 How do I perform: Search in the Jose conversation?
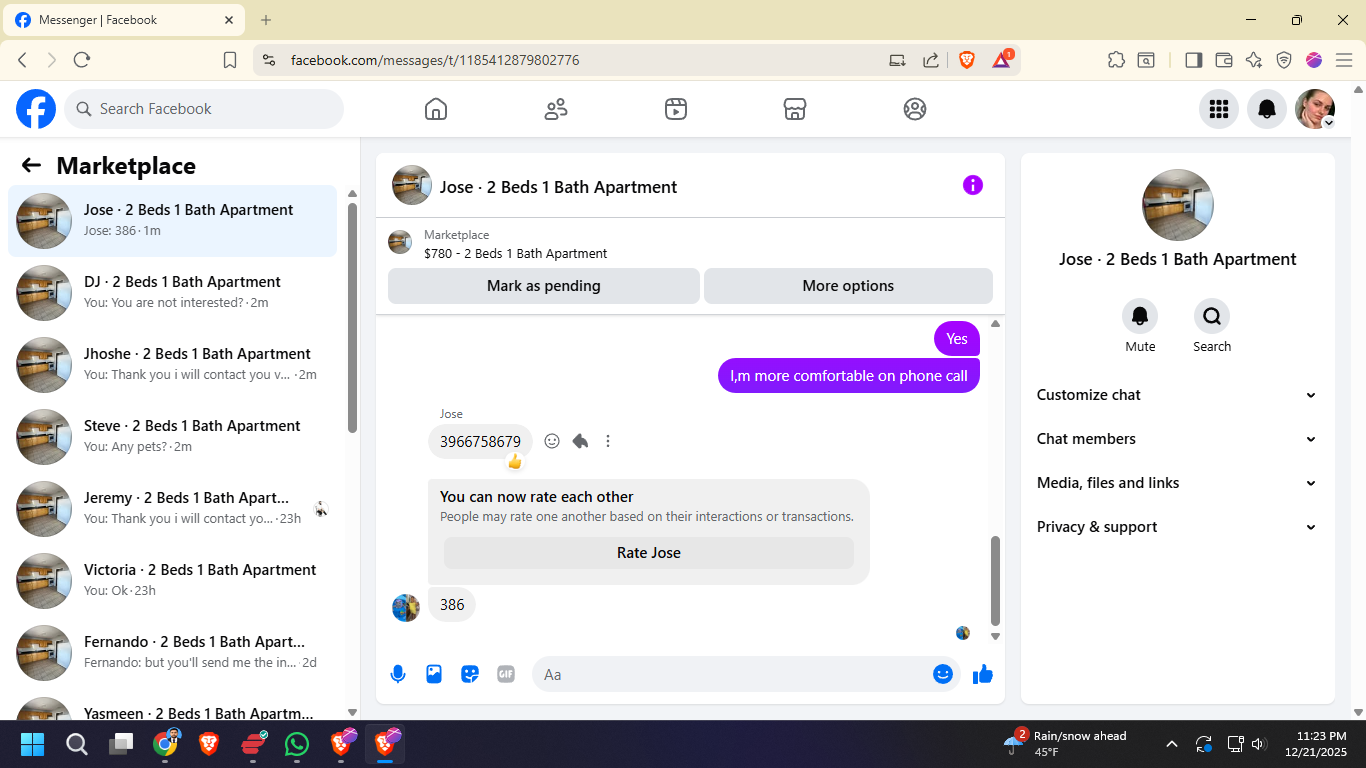1212,316
